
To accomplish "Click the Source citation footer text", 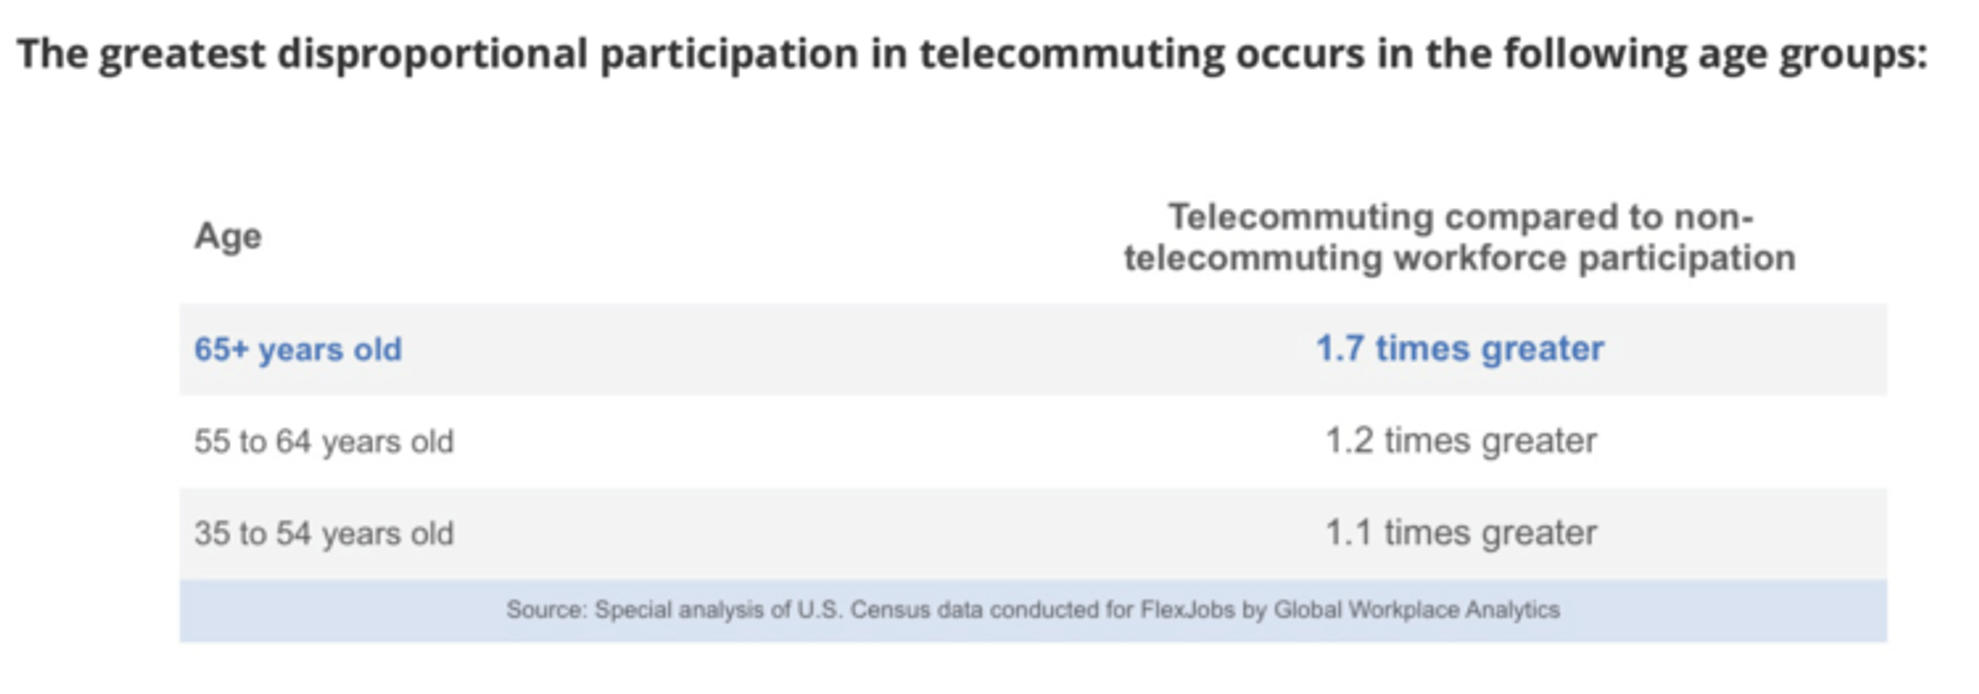I will click(x=1032, y=610).
